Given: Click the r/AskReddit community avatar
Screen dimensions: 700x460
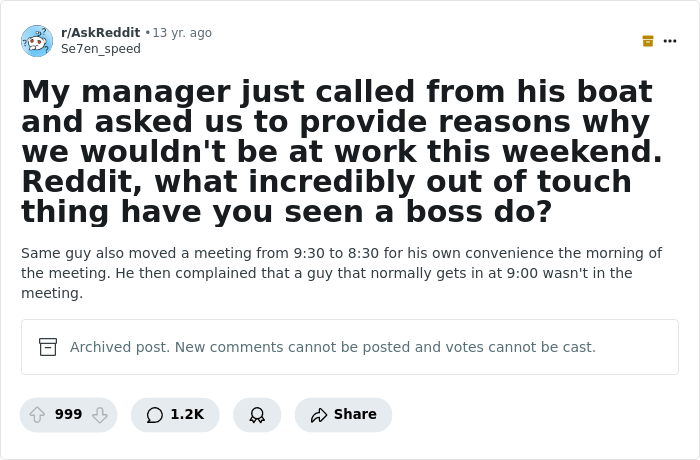Looking at the screenshot, I should [x=37, y=41].
